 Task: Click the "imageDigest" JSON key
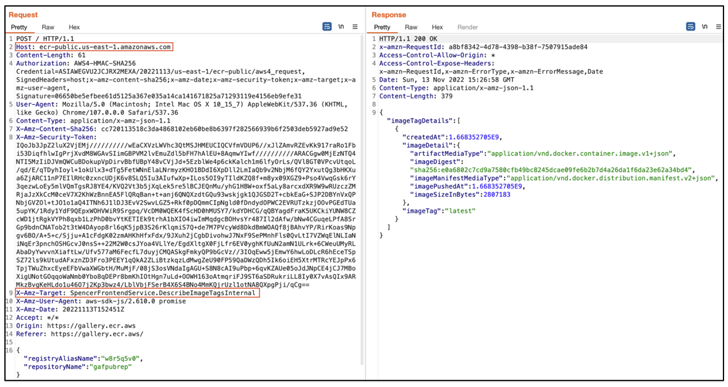coord(435,162)
